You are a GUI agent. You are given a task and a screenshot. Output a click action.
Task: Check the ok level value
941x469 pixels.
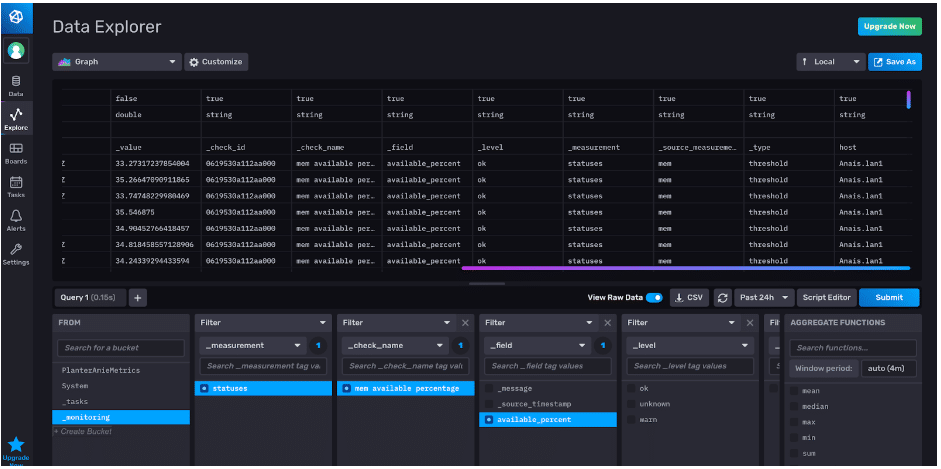[x=631, y=389]
